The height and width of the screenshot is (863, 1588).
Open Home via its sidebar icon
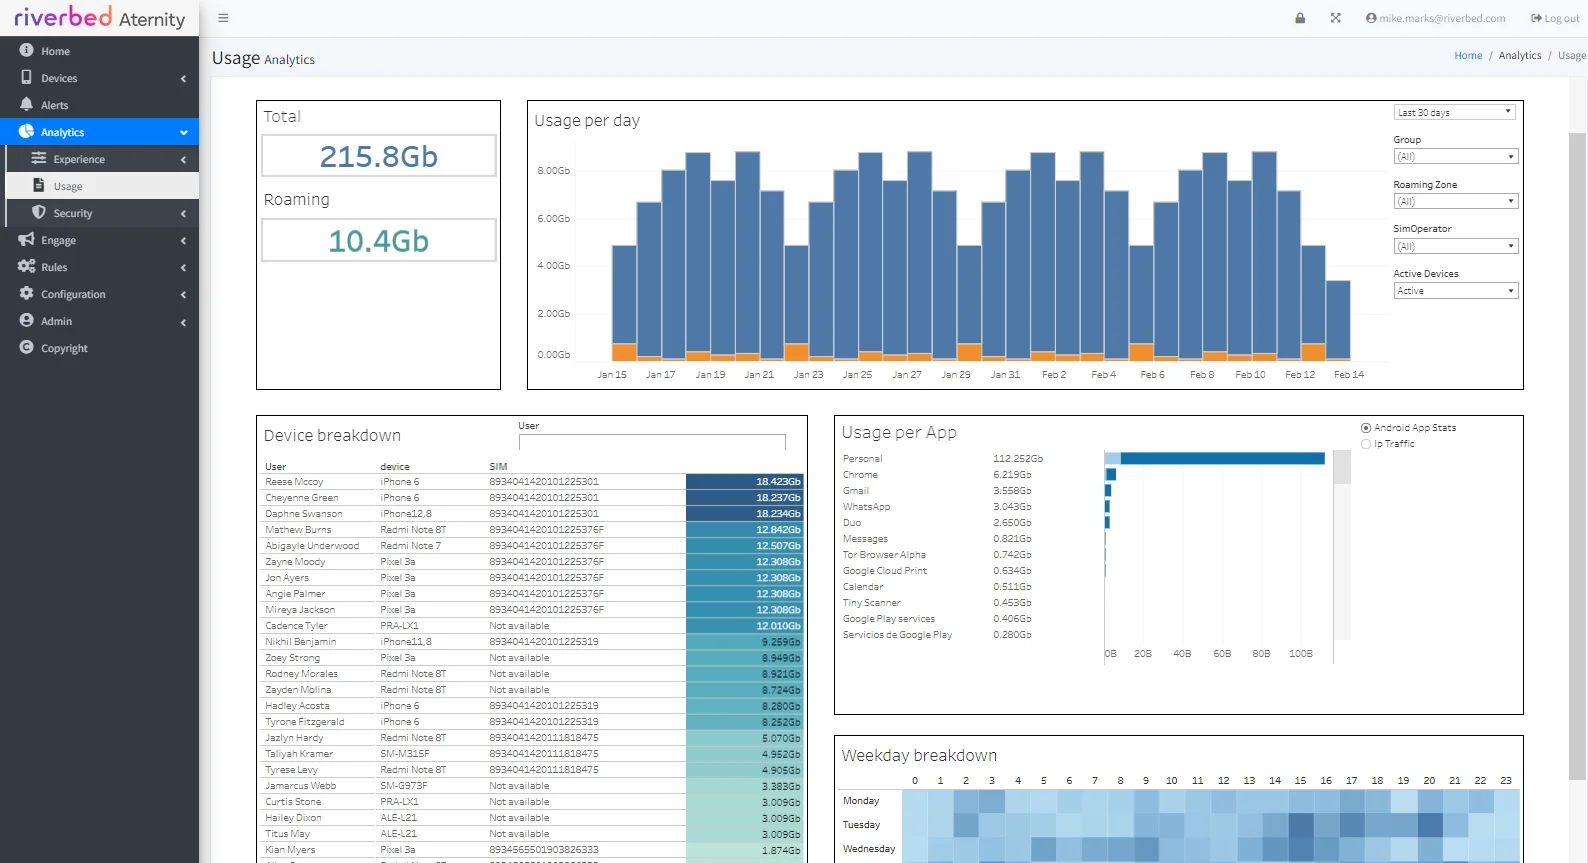[26, 50]
